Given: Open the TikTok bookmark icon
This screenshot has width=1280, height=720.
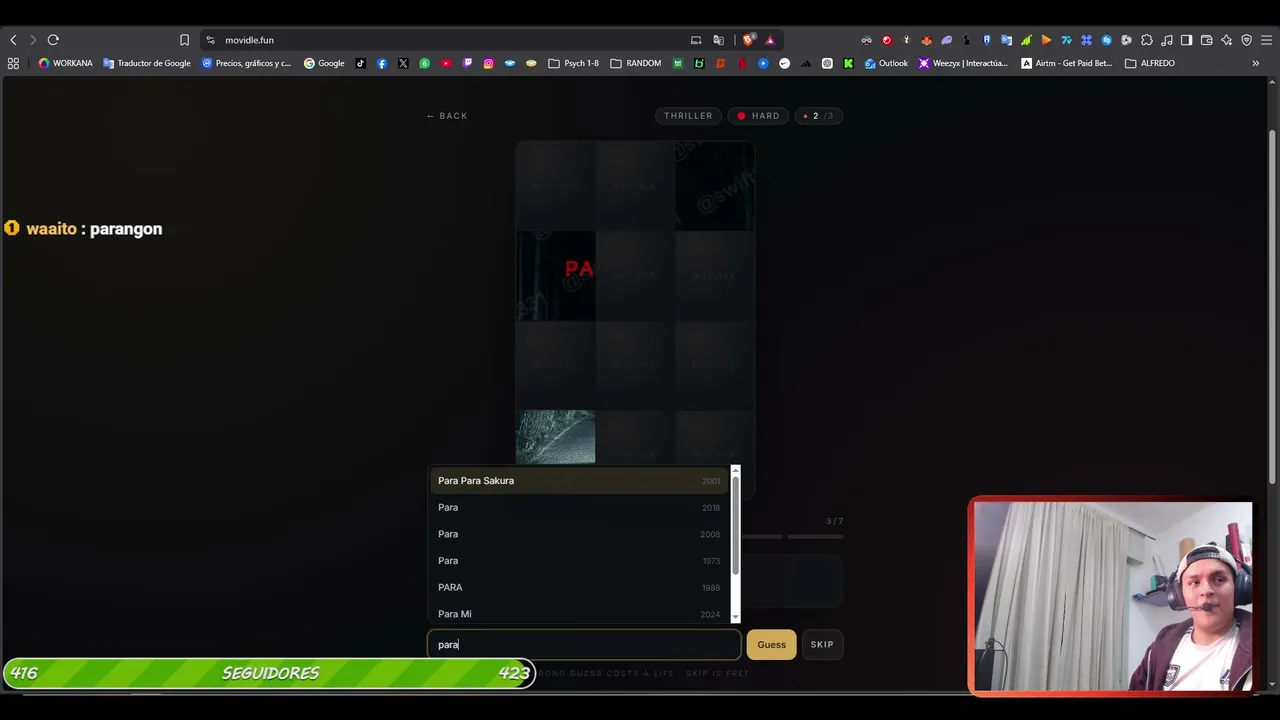Looking at the screenshot, I should 360,63.
